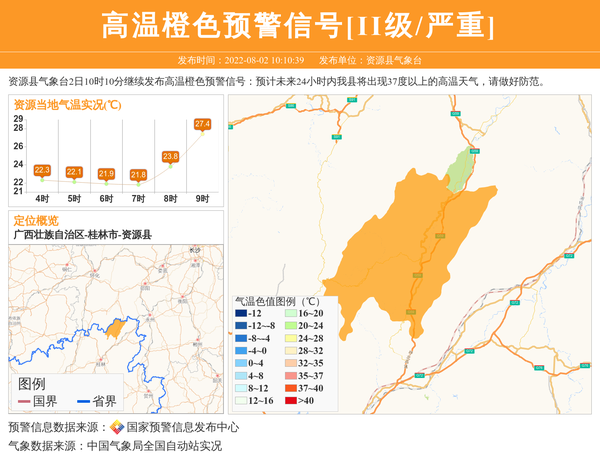Select the red >40 legend swatch
Screen dimensions: 600x471
291,401
